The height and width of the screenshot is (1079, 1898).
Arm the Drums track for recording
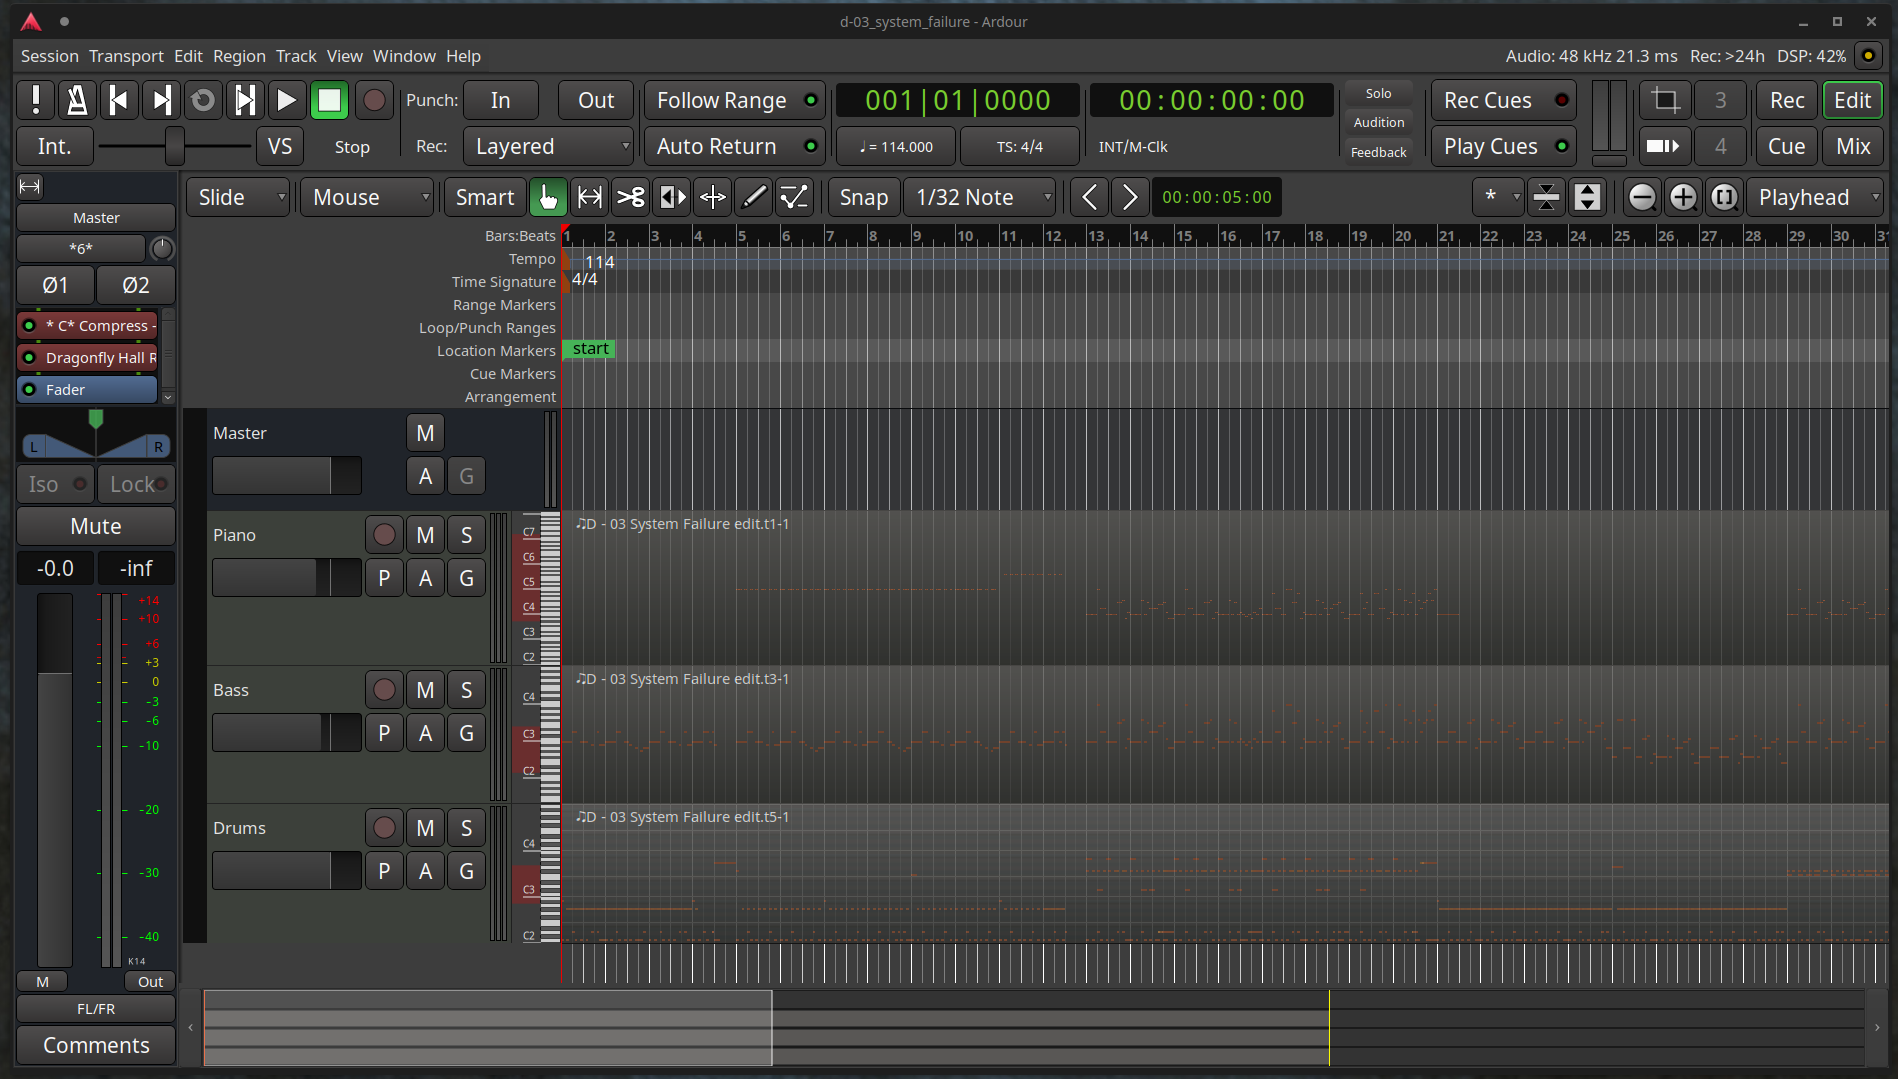pos(384,828)
